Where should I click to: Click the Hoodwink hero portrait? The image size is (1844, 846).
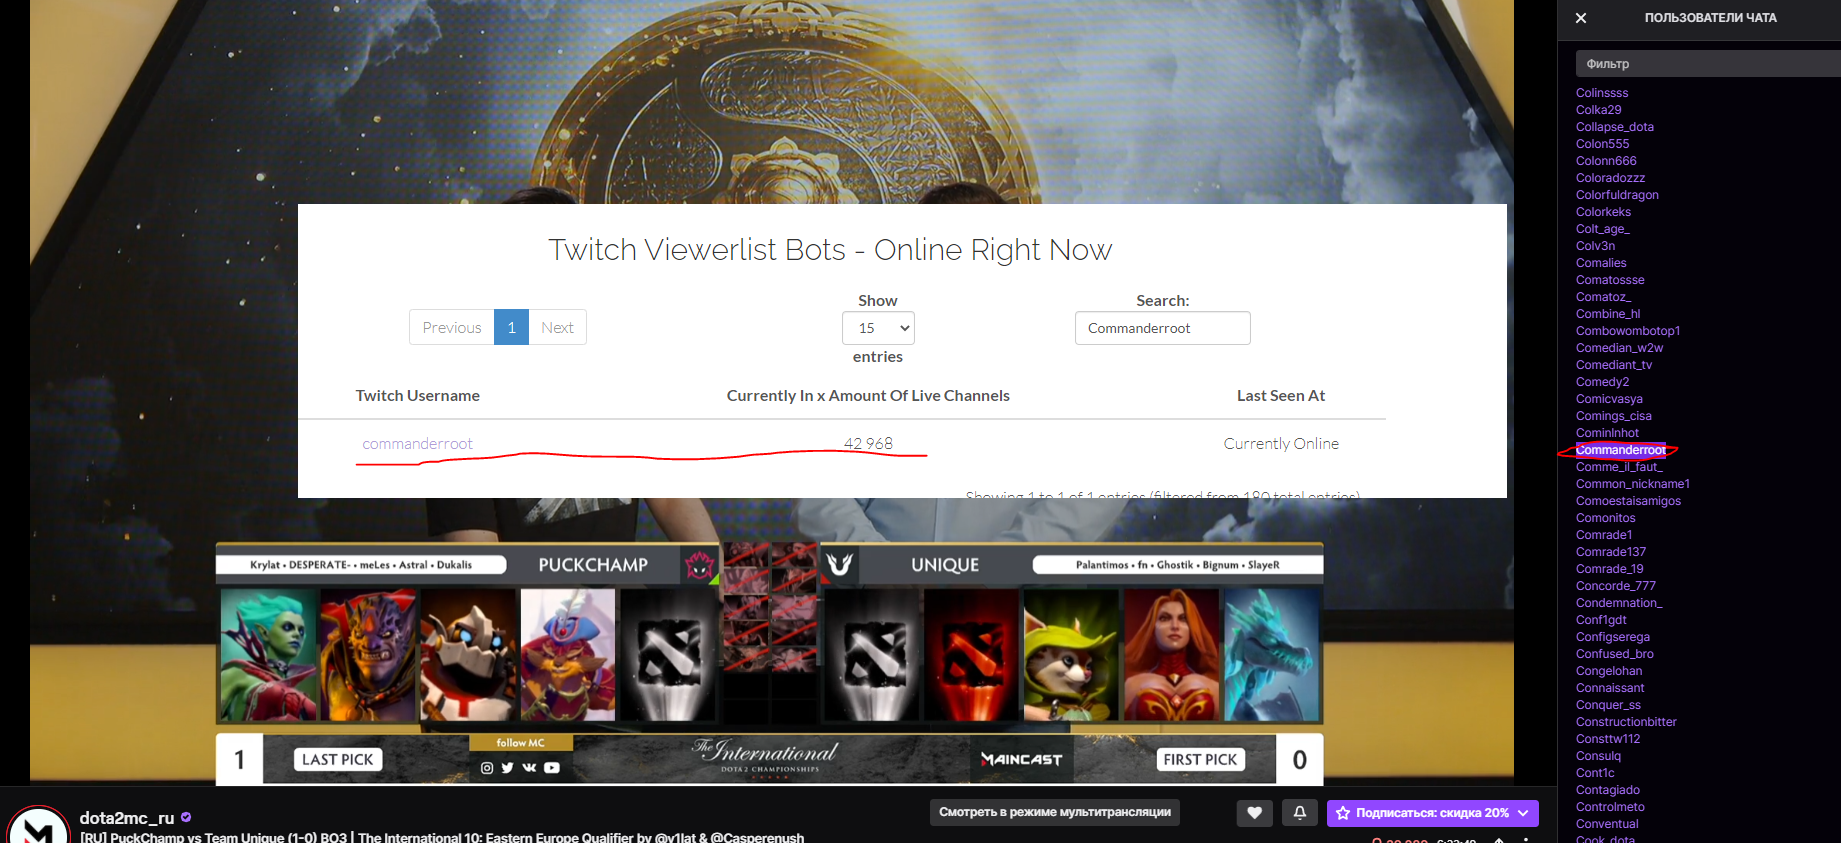pyautogui.click(x=1071, y=655)
